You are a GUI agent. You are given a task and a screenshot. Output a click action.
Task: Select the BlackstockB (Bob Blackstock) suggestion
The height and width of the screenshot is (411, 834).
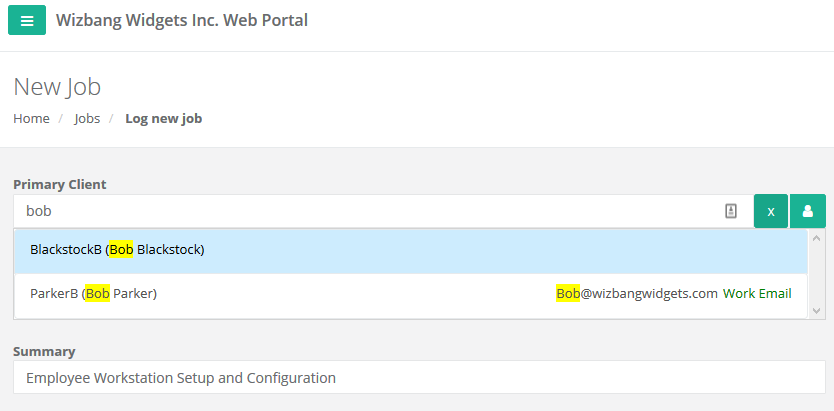(x=411, y=250)
